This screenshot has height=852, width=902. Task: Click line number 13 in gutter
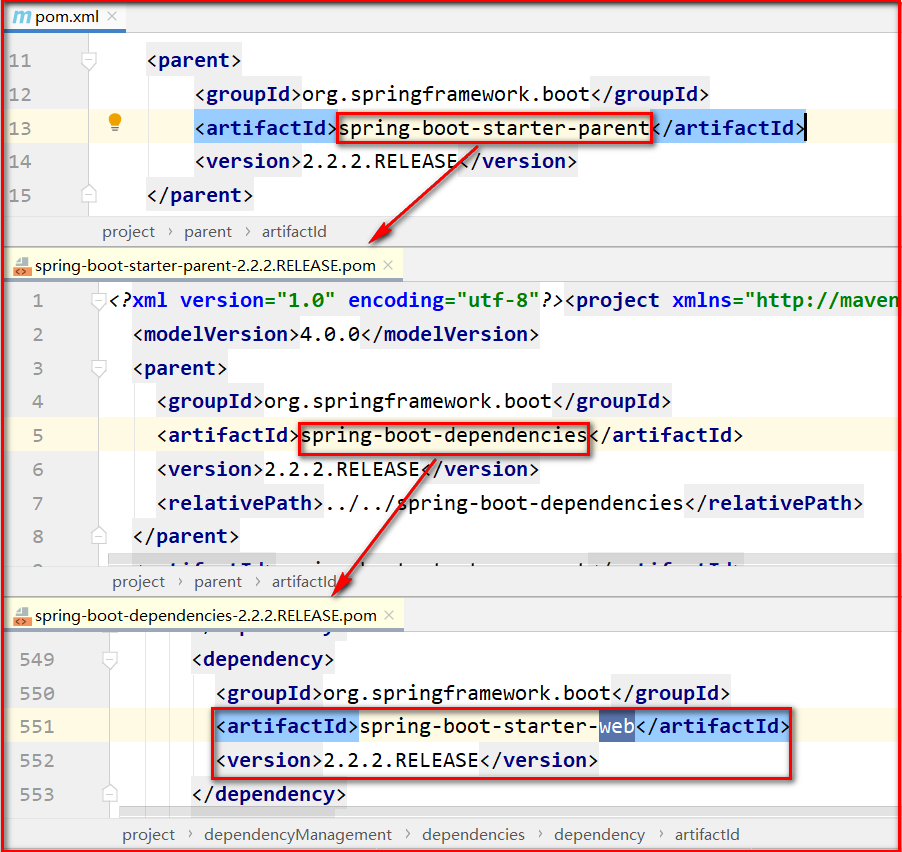tap(20, 128)
